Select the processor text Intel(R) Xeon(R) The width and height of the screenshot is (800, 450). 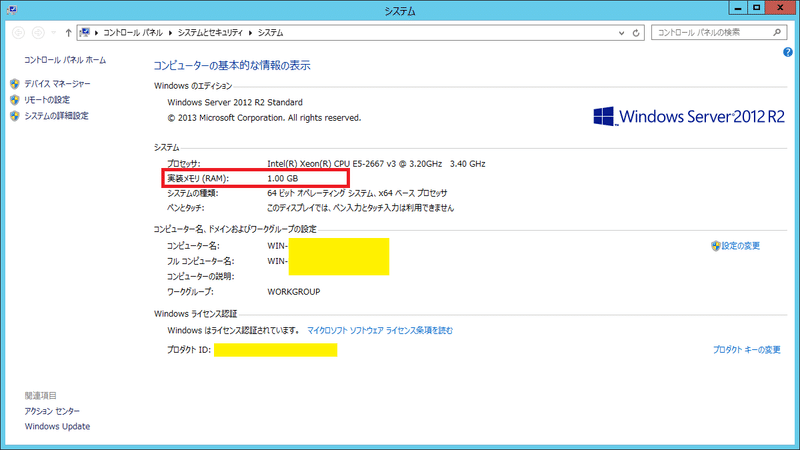click(x=299, y=164)
